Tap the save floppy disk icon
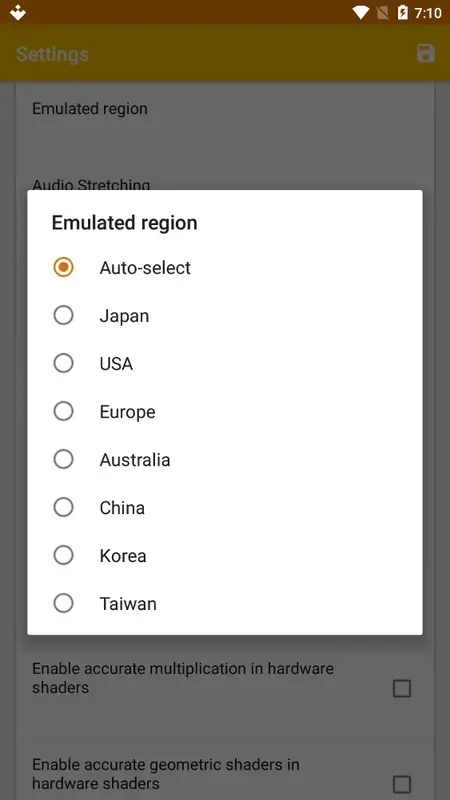The image size is (450, 800). (426, 54)
